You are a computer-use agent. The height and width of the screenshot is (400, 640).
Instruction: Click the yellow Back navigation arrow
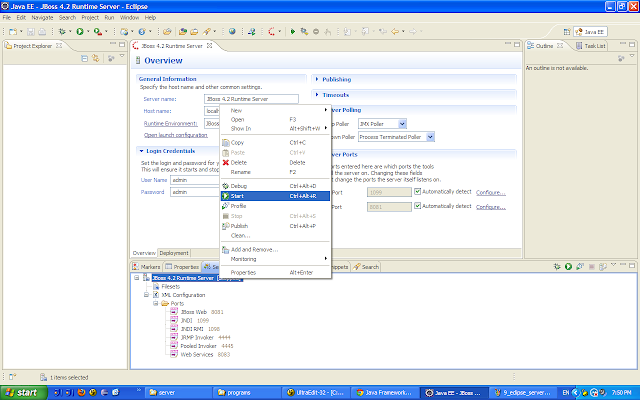[395, 31]
